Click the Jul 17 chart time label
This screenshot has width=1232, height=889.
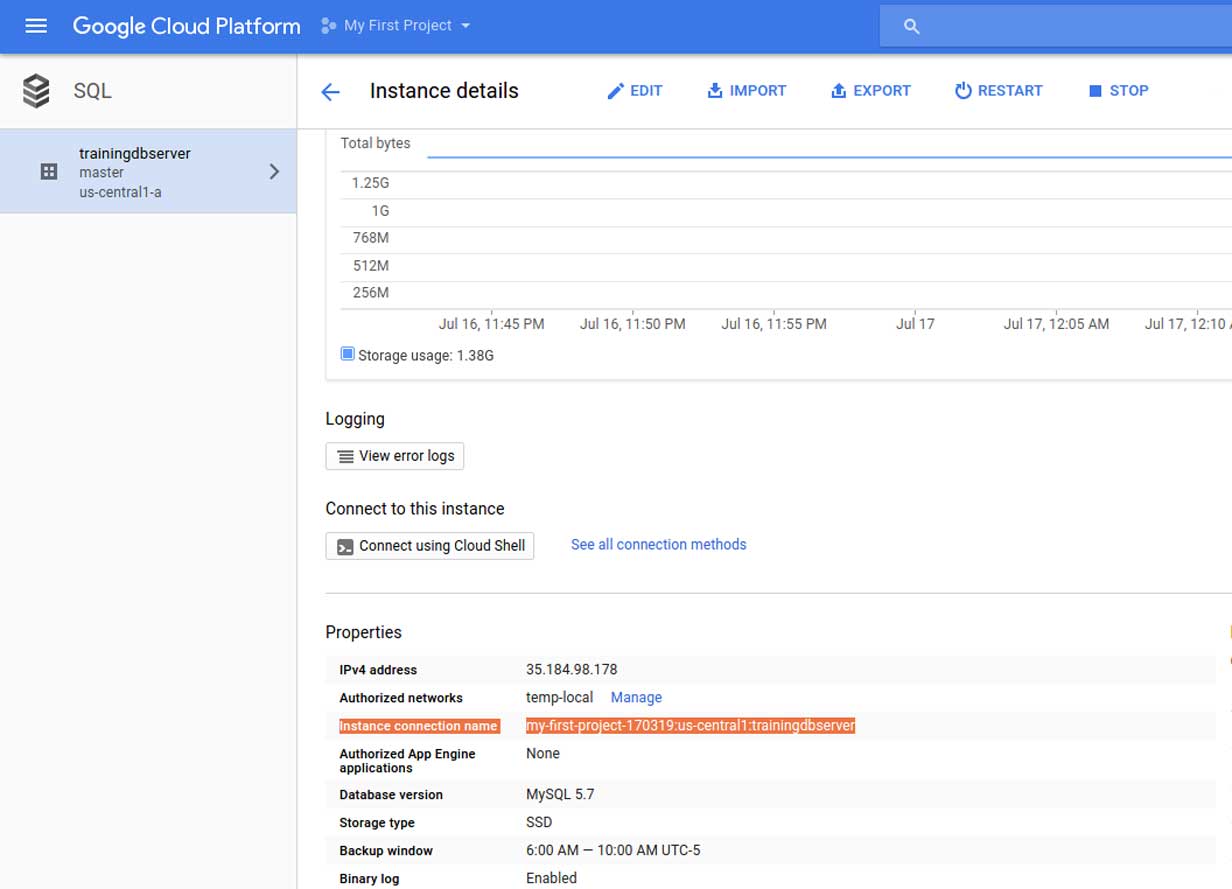pos(915,324)
